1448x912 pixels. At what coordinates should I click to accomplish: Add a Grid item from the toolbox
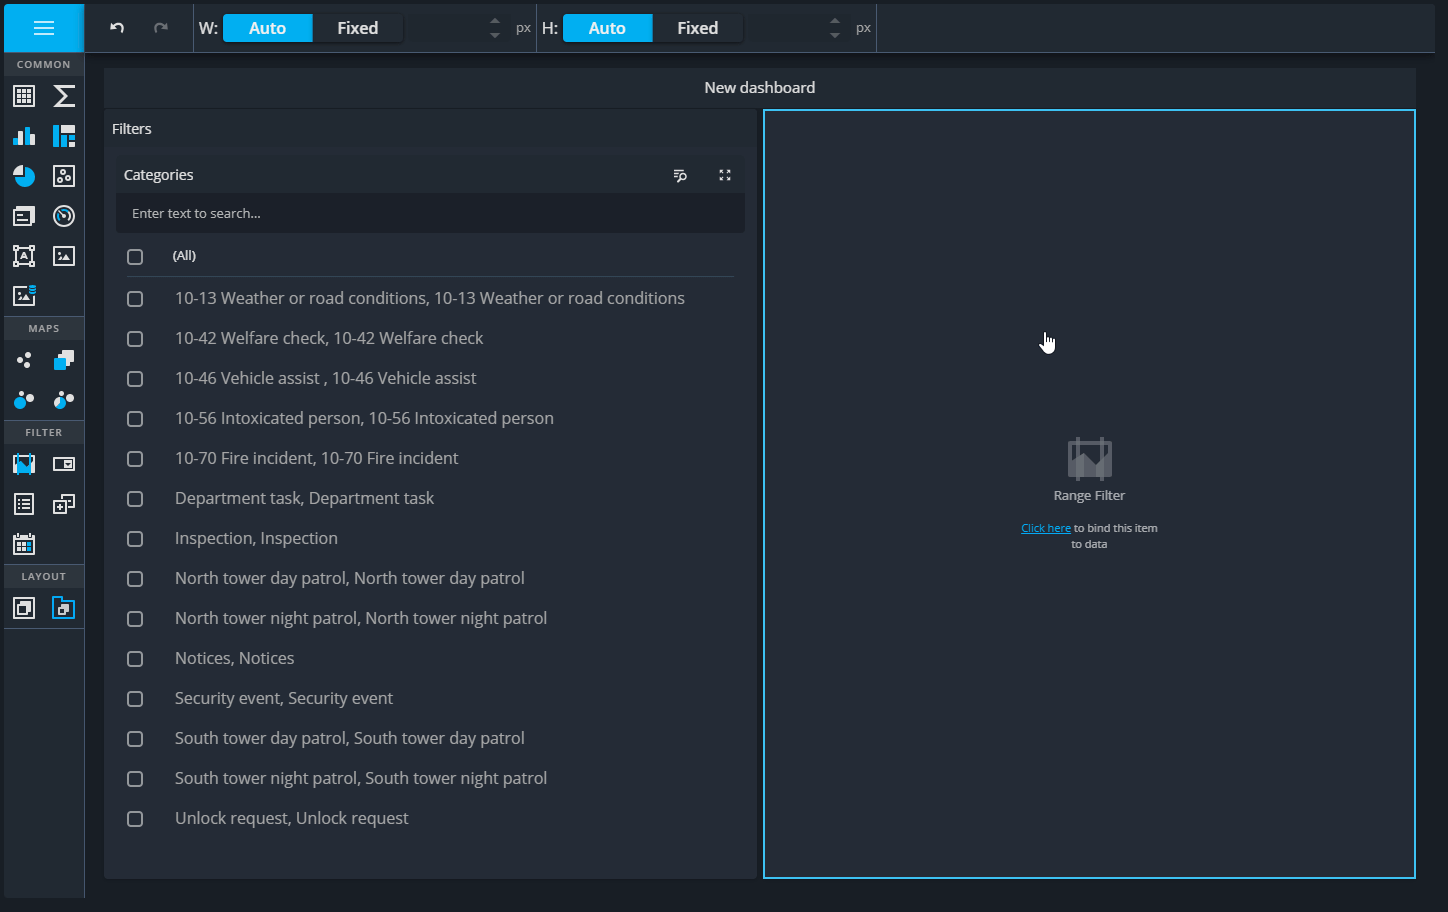(x=24, y=96)
